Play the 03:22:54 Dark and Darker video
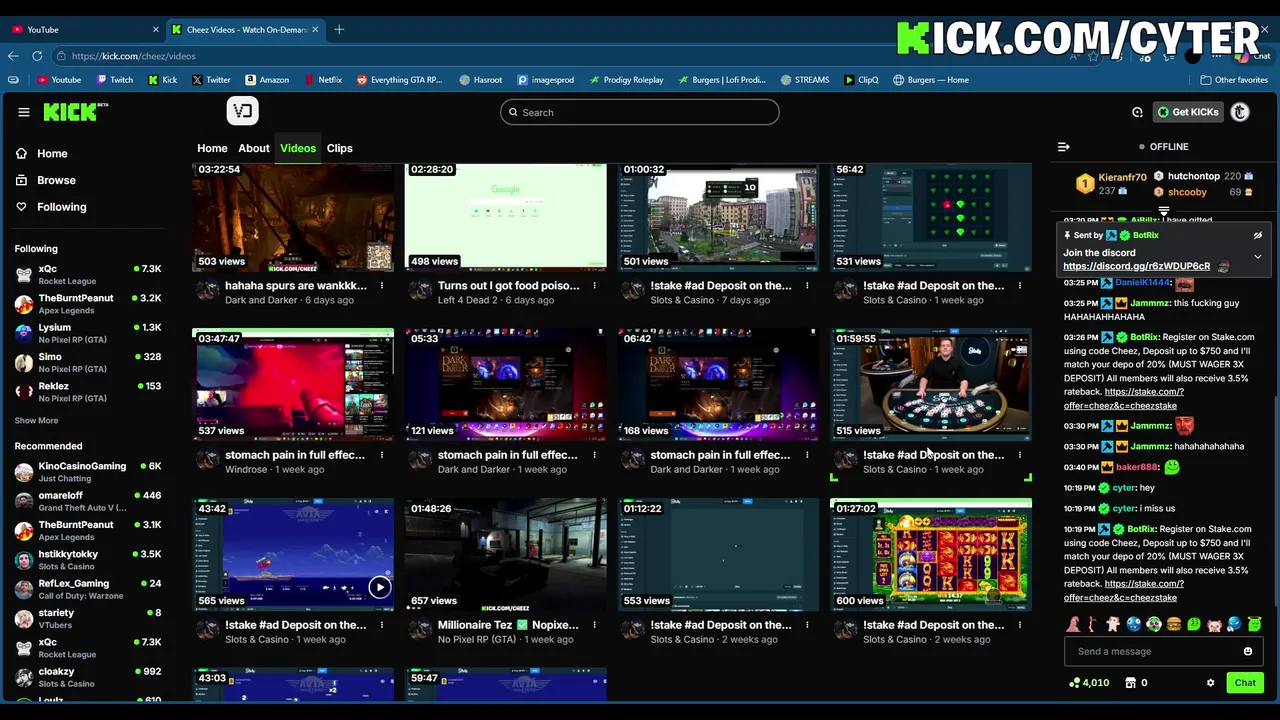The height and width of the screenshot is (720, 1280). click(293, 217)
